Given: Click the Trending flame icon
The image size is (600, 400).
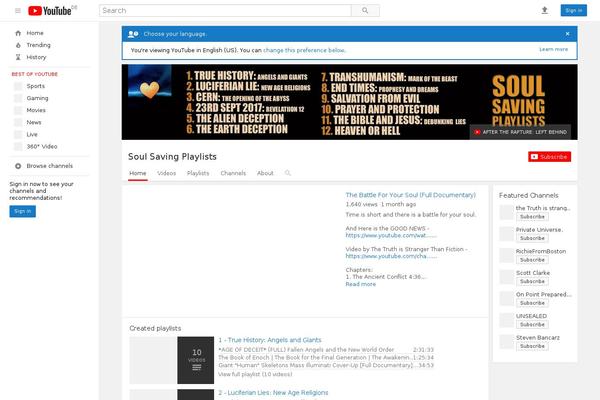Looking at the screenshot, I should [18, 45].
